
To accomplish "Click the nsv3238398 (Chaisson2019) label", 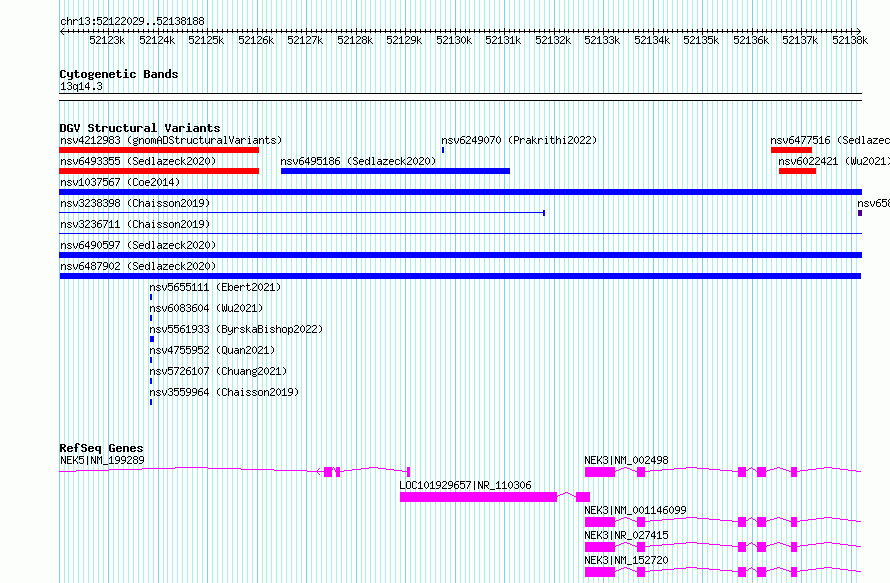I will click(135, 203).
